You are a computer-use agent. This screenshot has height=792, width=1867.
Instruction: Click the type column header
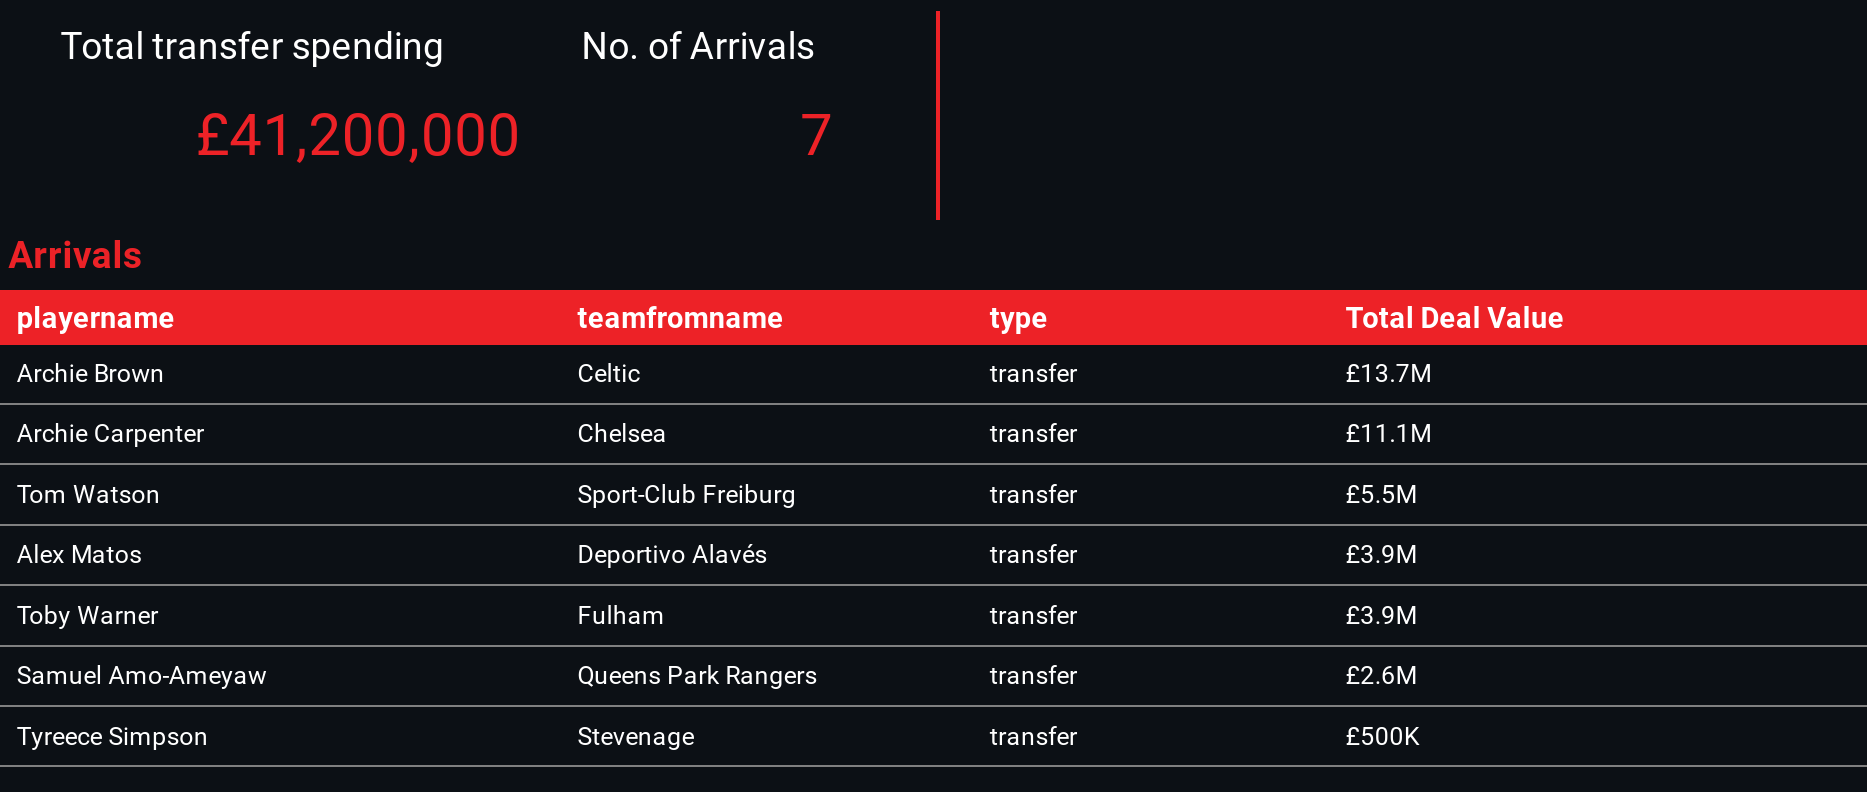(x=1017, y=318)
